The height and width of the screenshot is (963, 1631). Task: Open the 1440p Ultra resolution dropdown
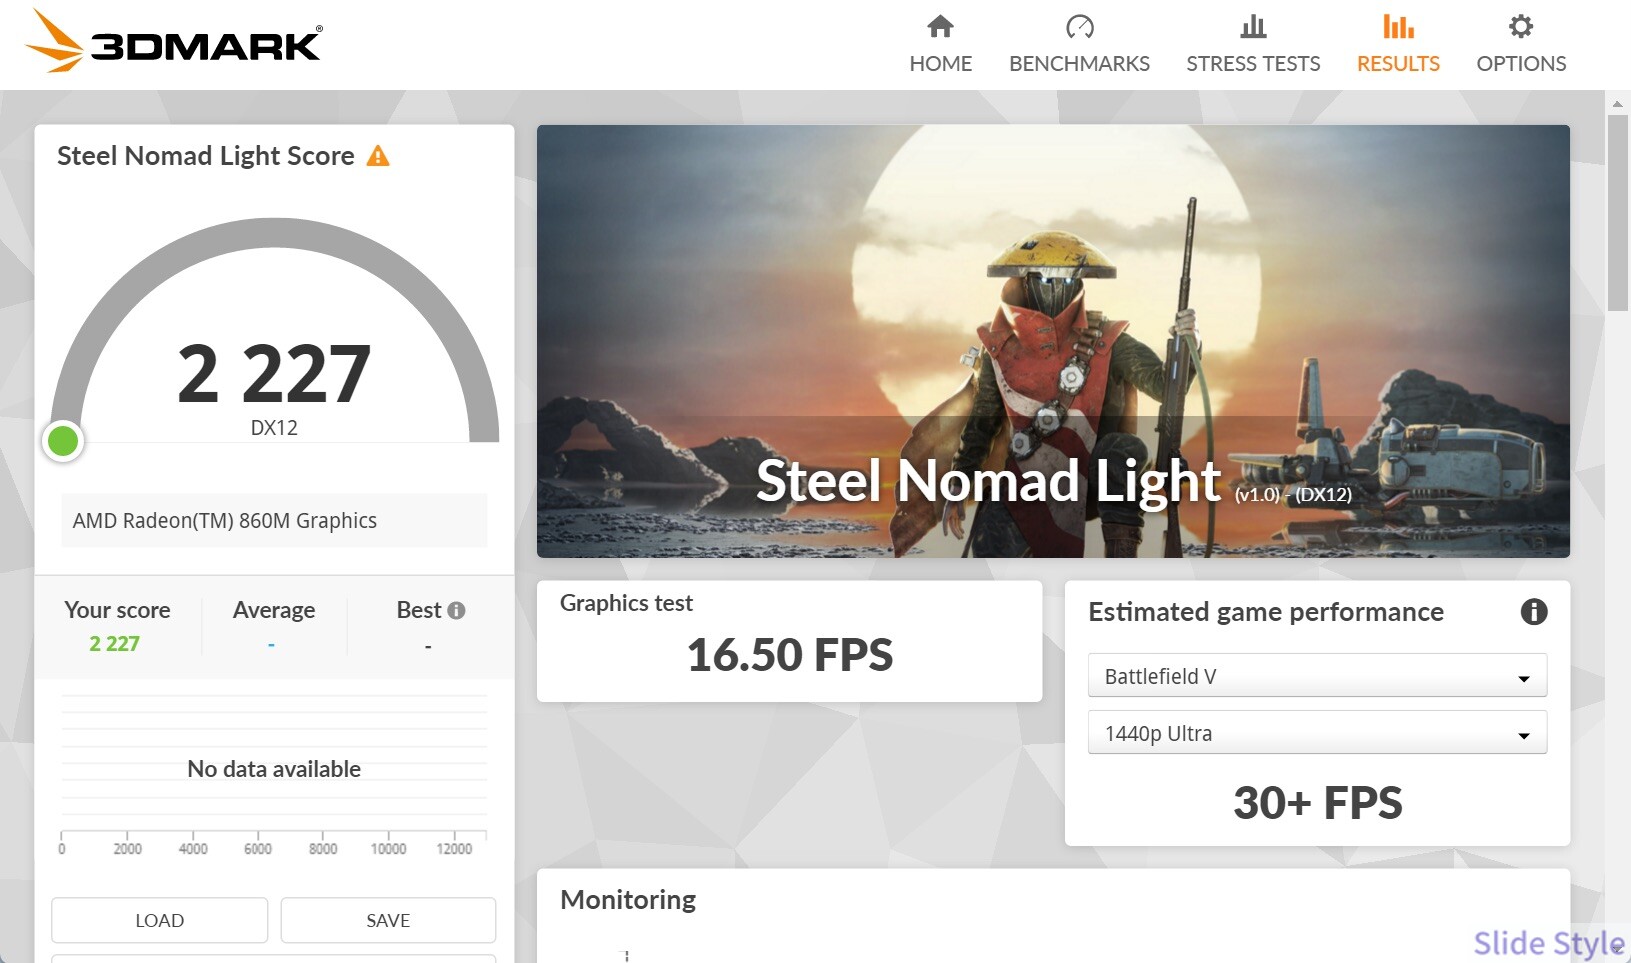(1317, 733)
